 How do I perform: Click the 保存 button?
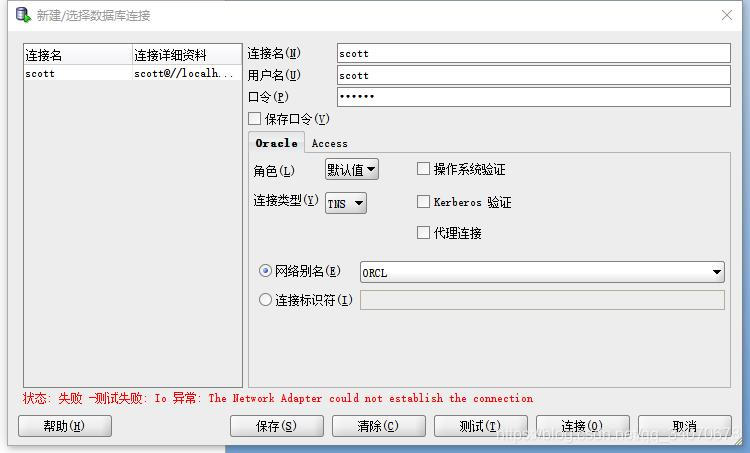(276, 426)
